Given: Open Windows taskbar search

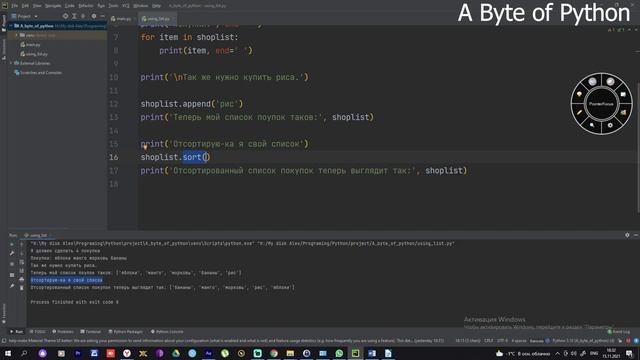Looking at the screenshot, I should pos(24,353).
